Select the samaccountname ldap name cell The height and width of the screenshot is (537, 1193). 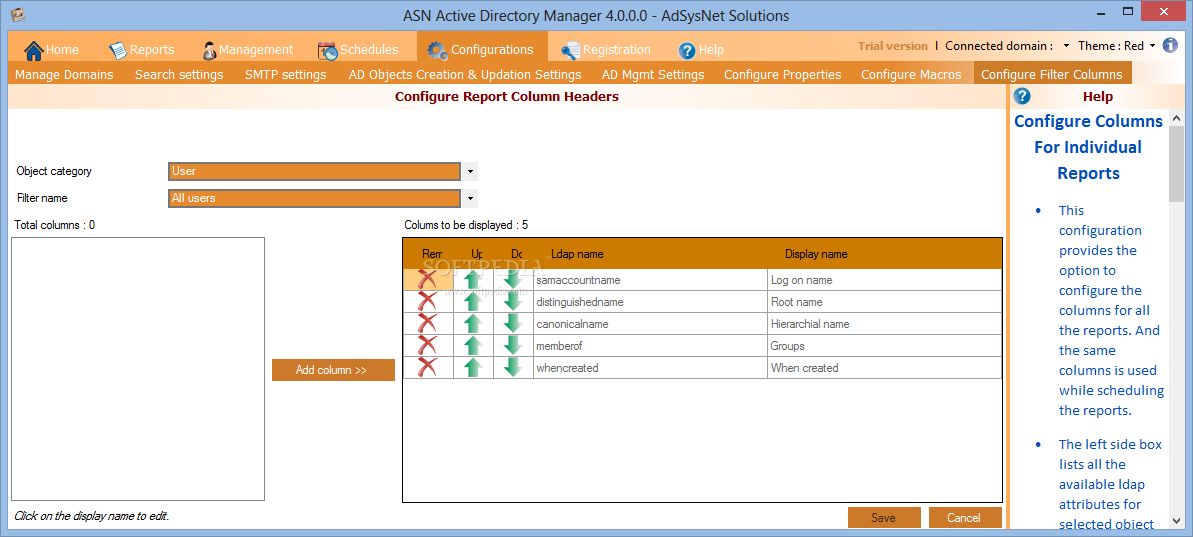click(x=651, y=280)
